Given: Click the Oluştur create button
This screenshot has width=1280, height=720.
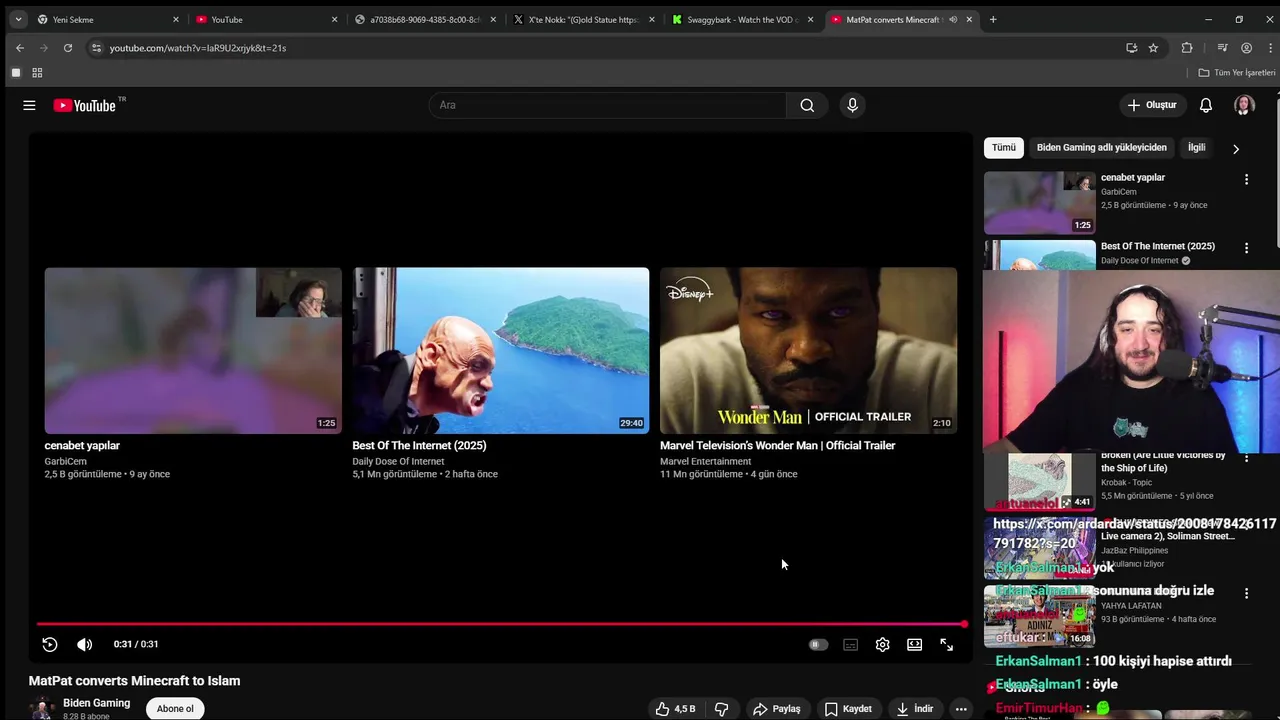Looking at the screenshot, I should [1152, 105].
